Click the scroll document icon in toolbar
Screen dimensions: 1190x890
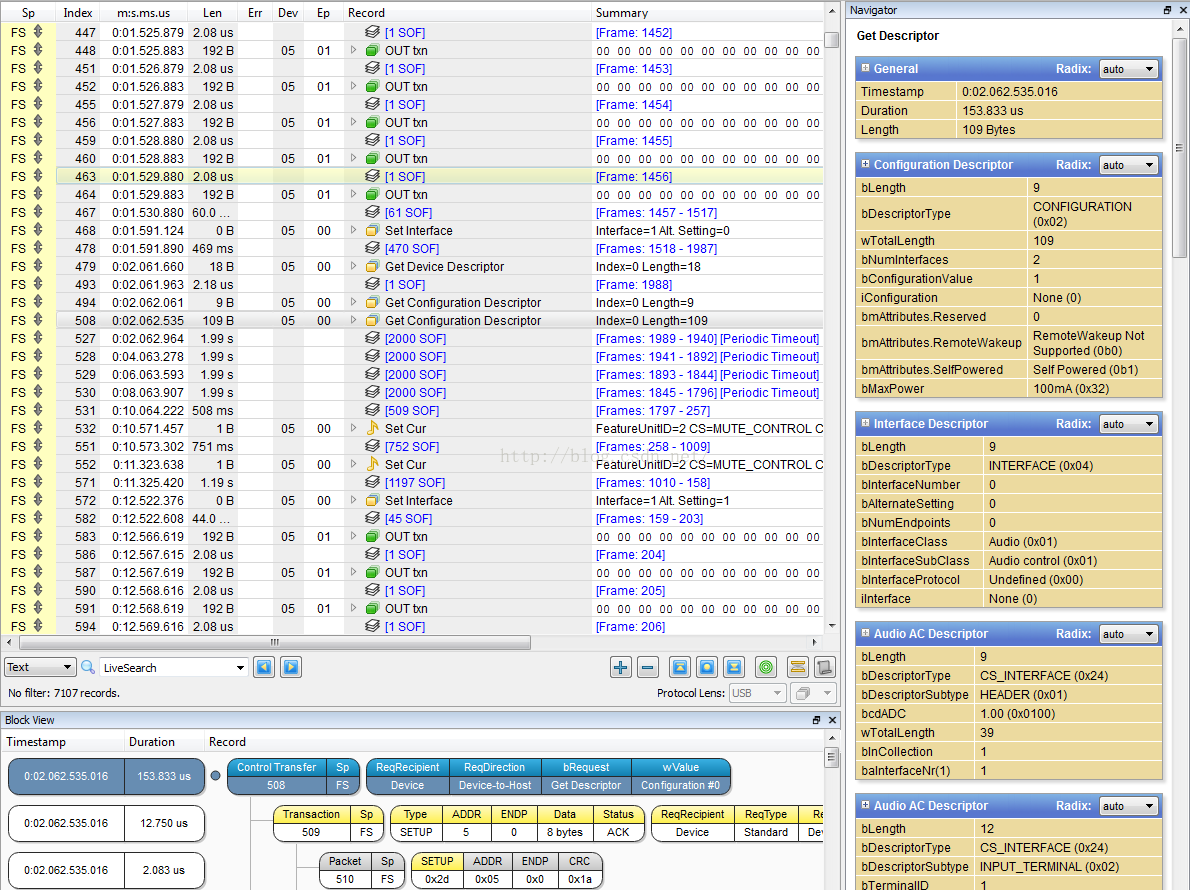tap(824, 668)
